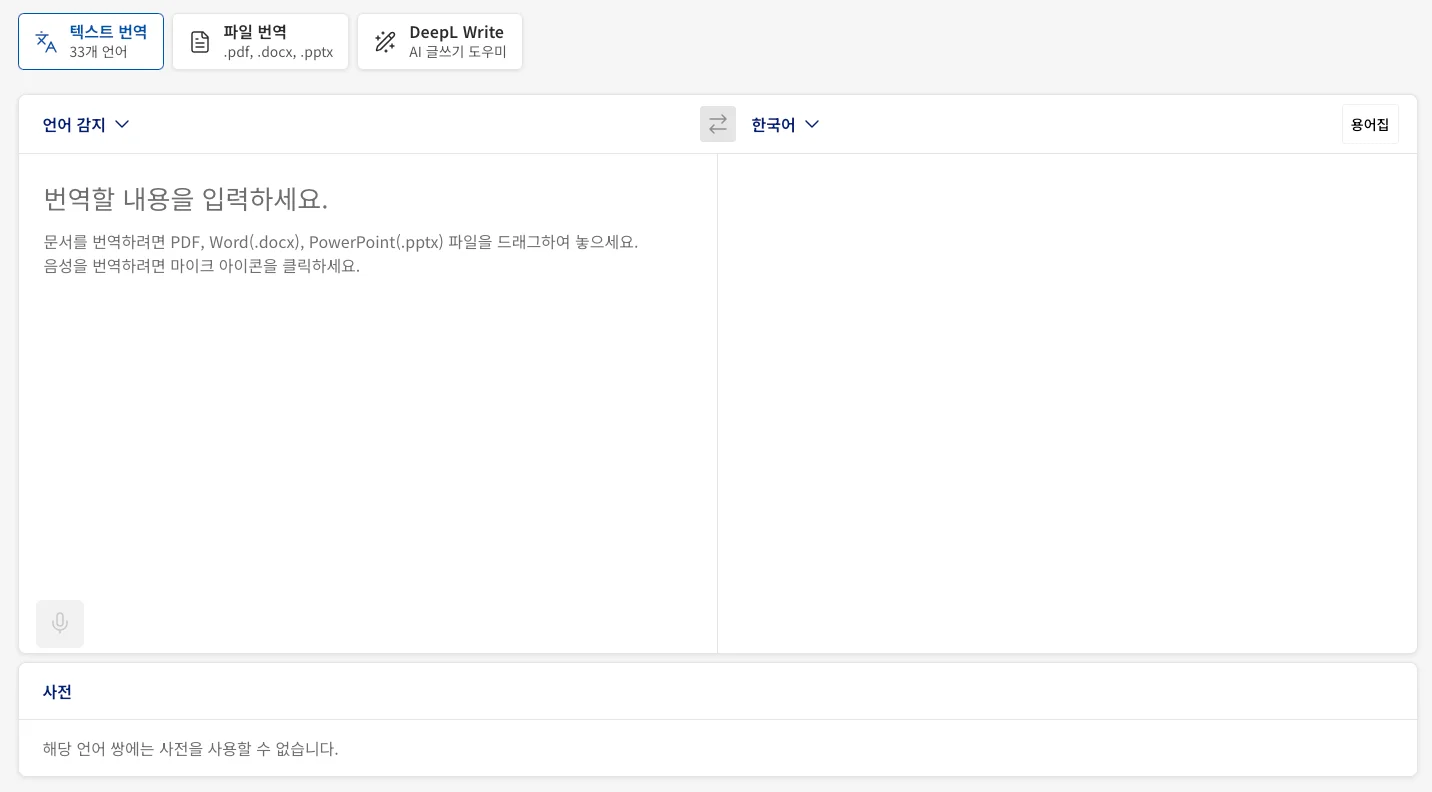Click the language swap arrows icon

pos(718,124)
